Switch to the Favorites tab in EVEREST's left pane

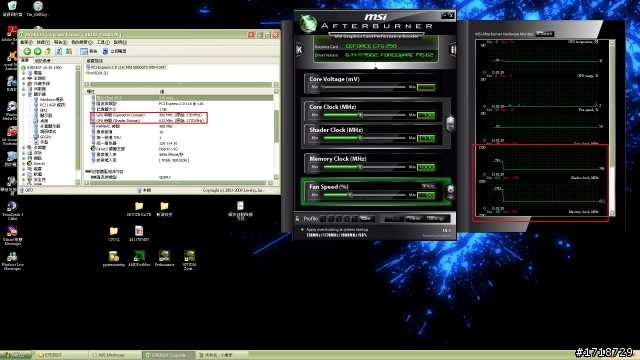click(42, 60)
